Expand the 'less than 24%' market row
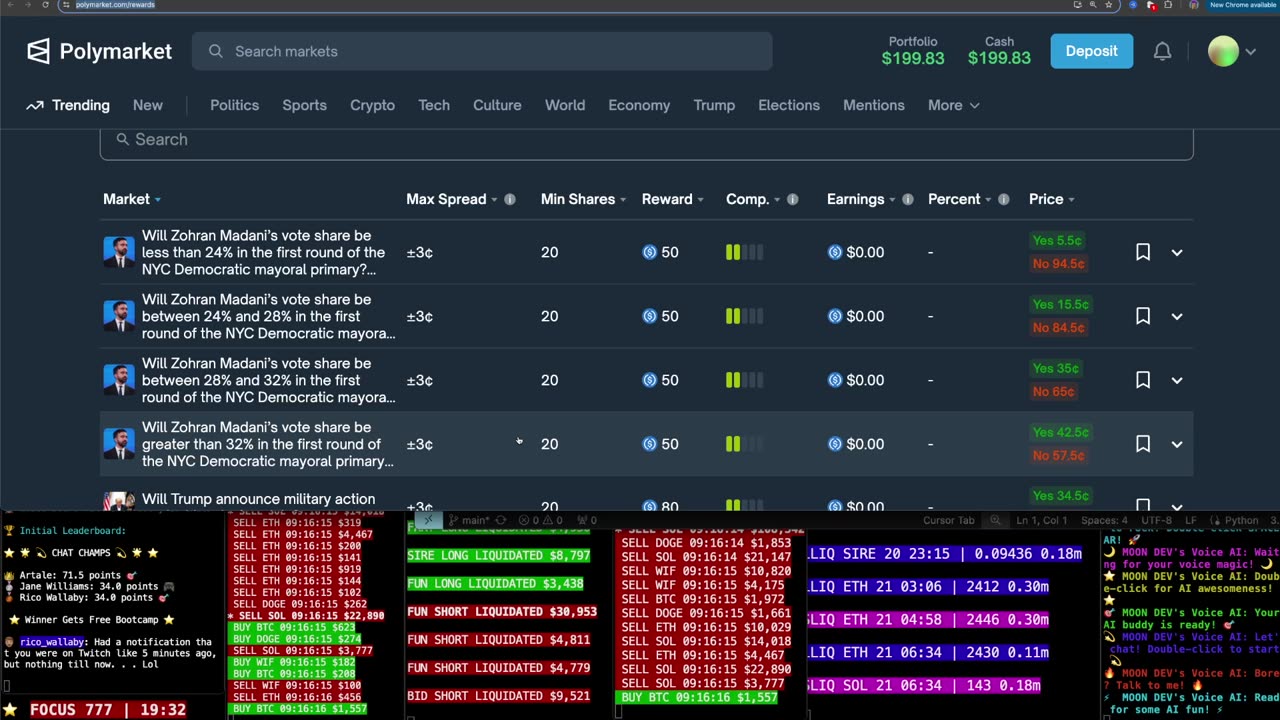 tap(1177, 253)
